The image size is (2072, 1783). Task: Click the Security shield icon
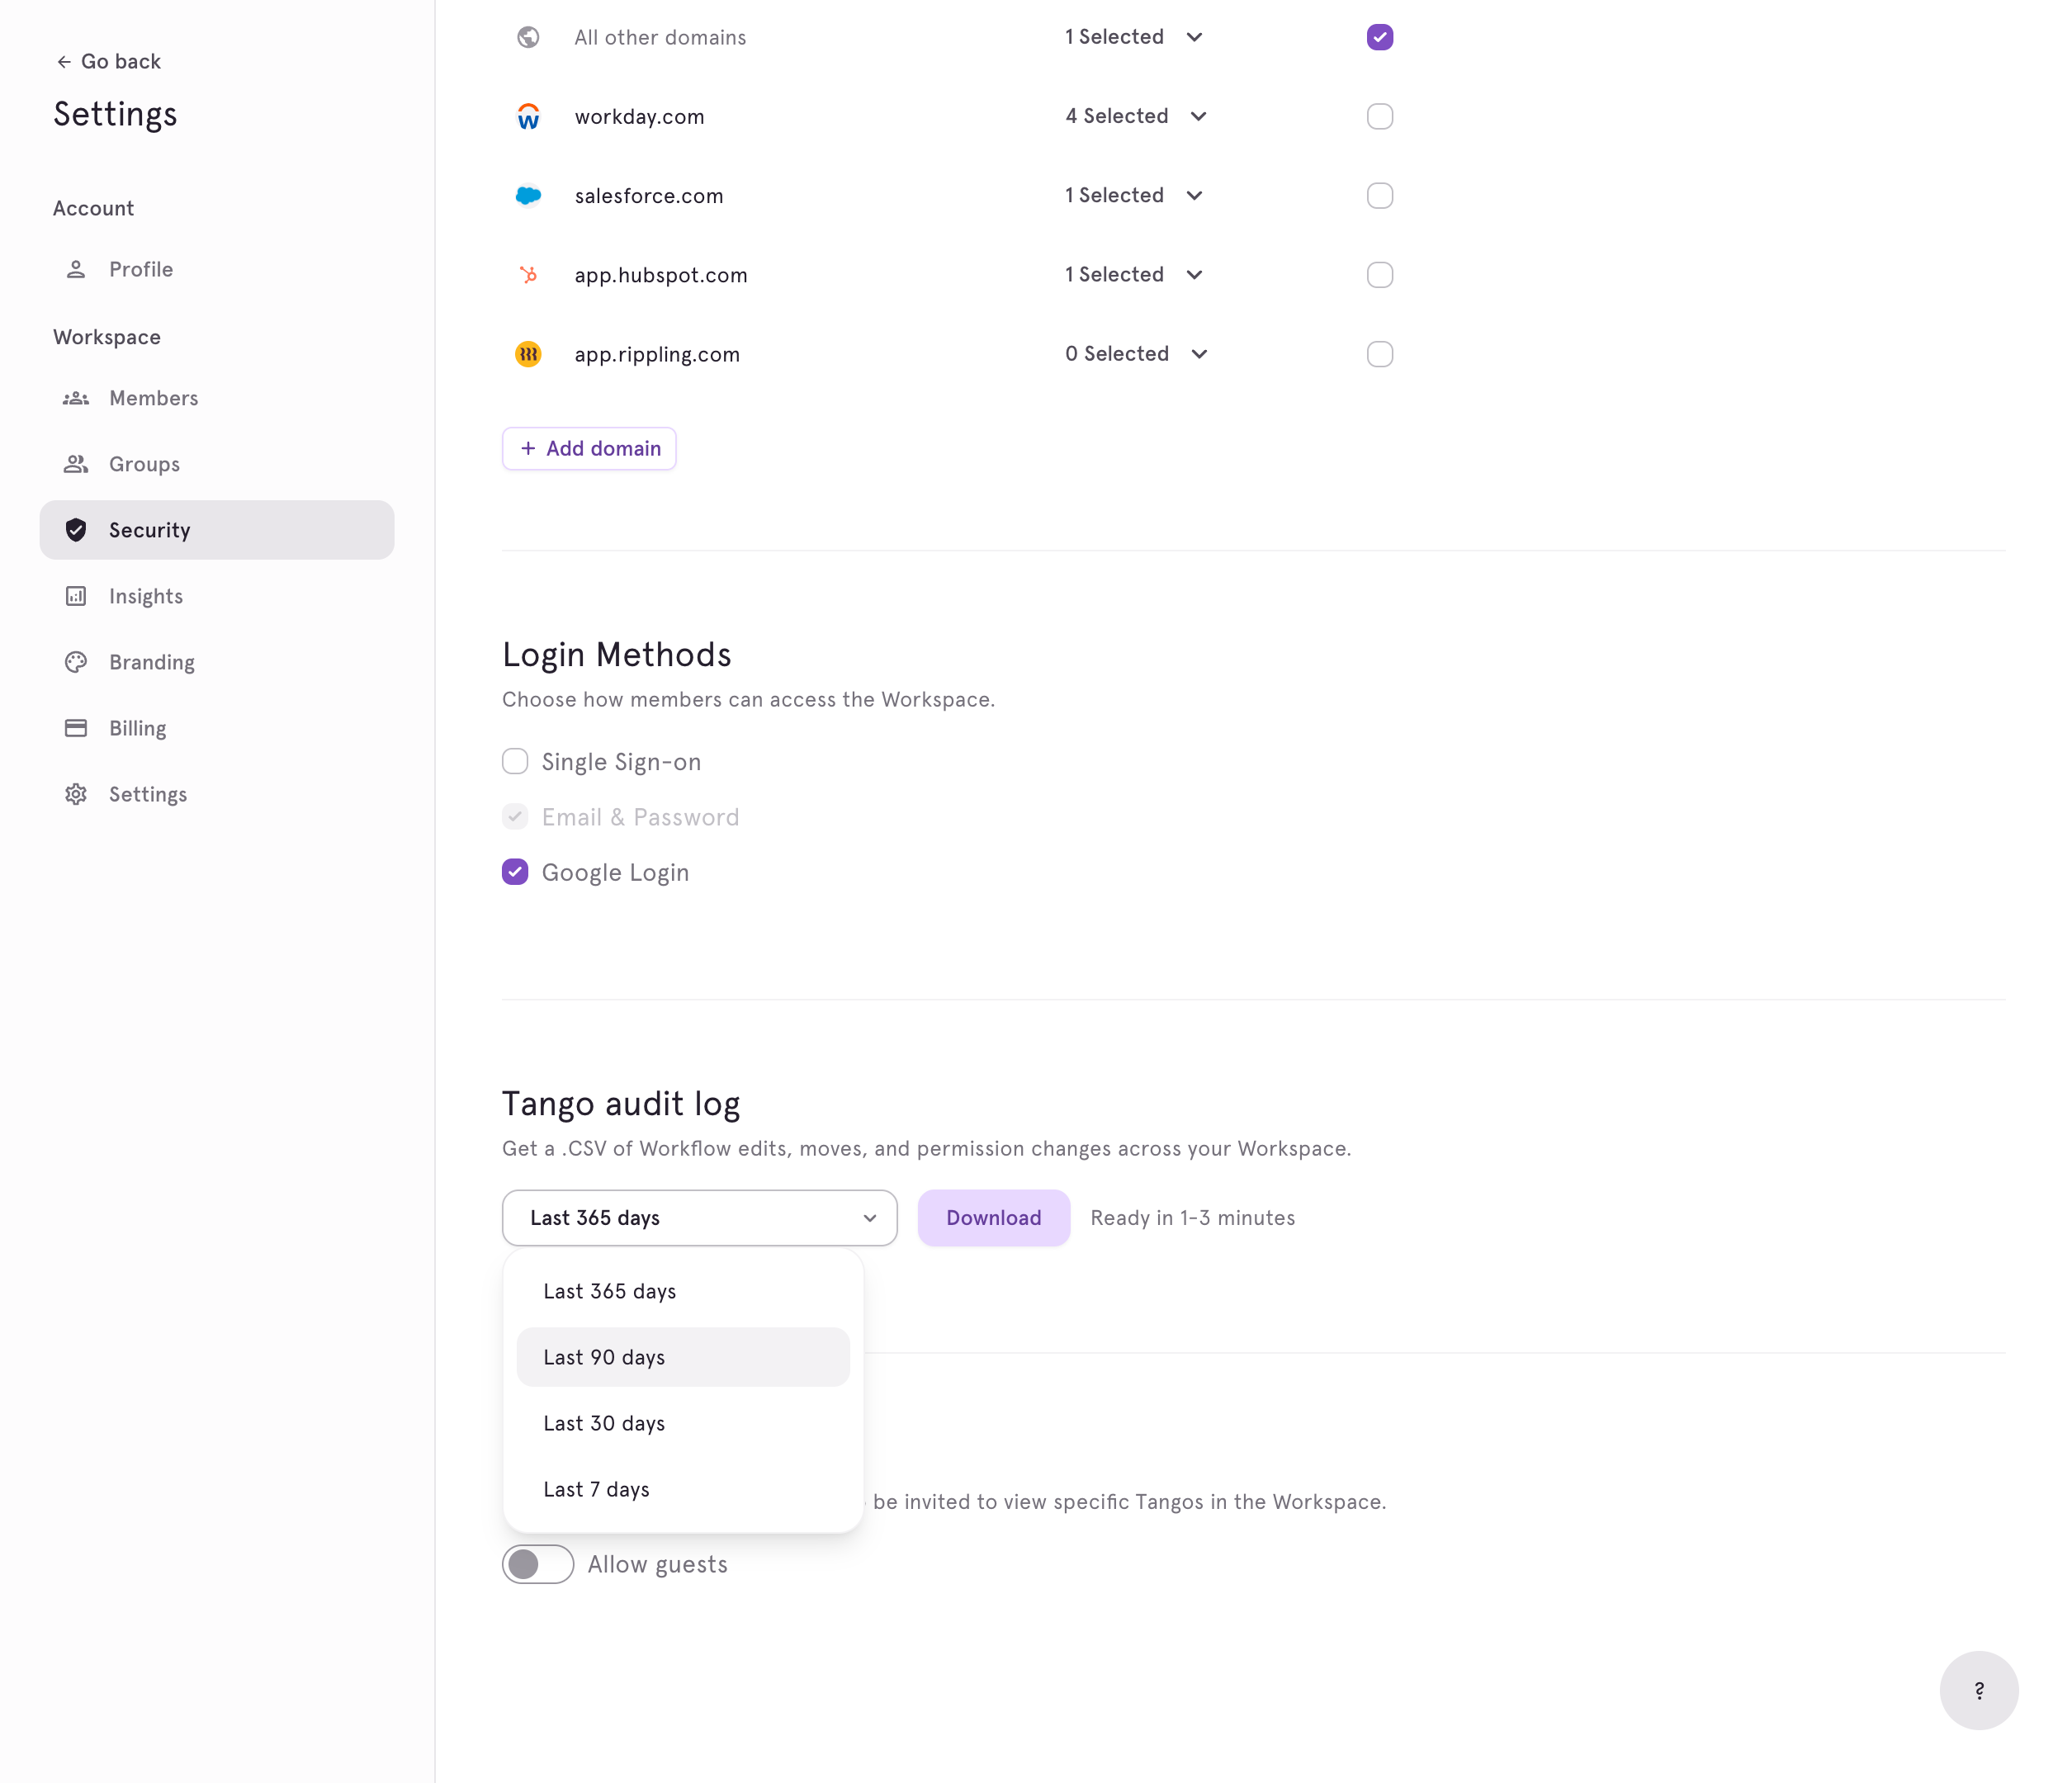click(76, 530)
